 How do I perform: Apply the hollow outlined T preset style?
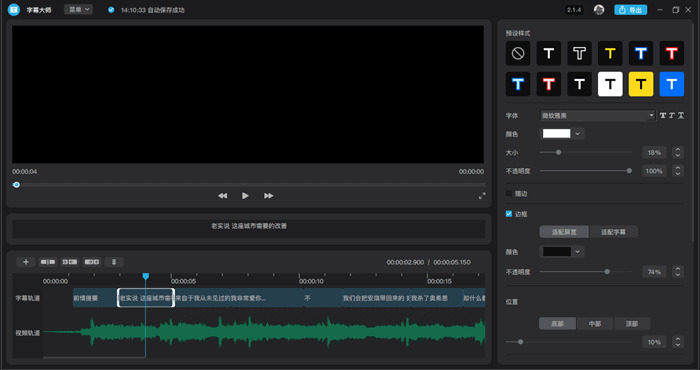(579, 53)
